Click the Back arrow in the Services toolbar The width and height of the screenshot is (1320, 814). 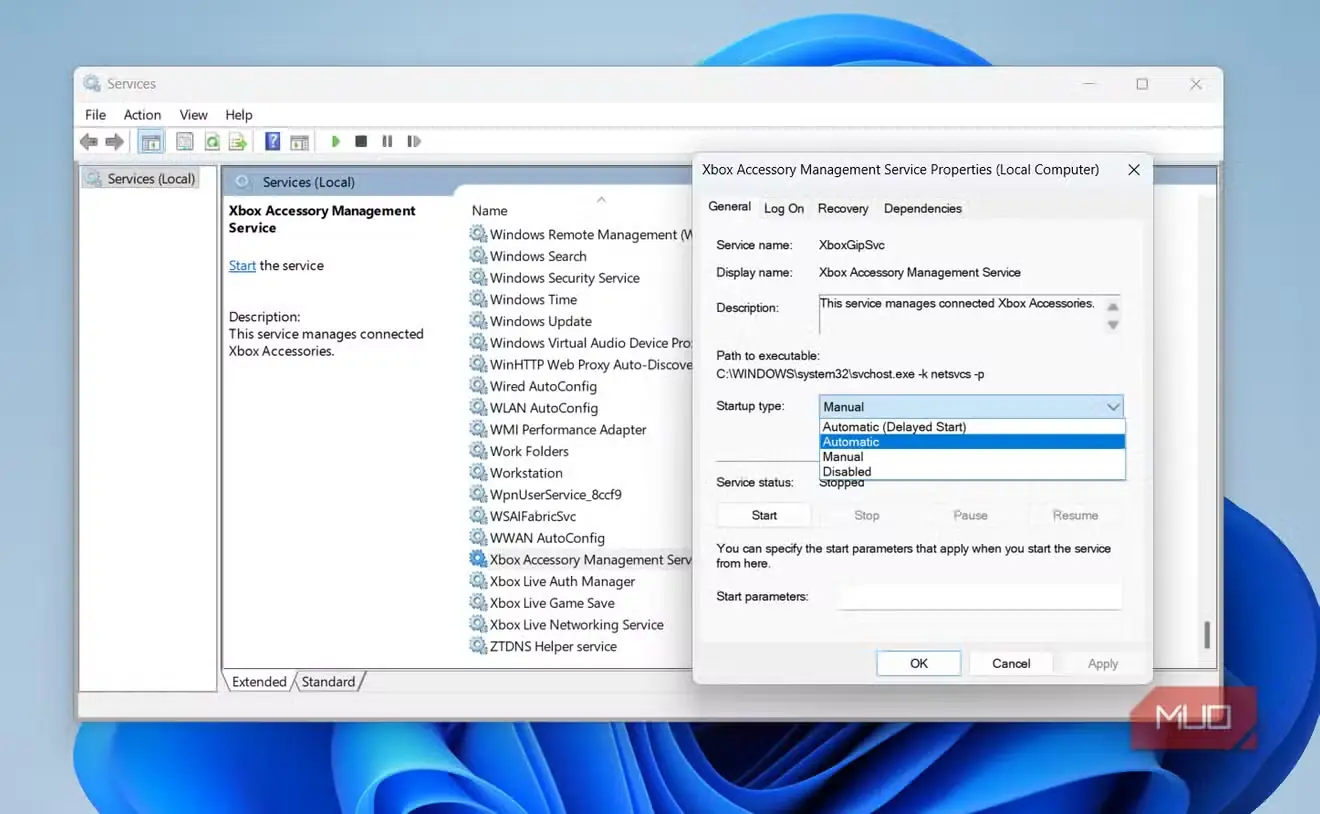pos(89,142)
